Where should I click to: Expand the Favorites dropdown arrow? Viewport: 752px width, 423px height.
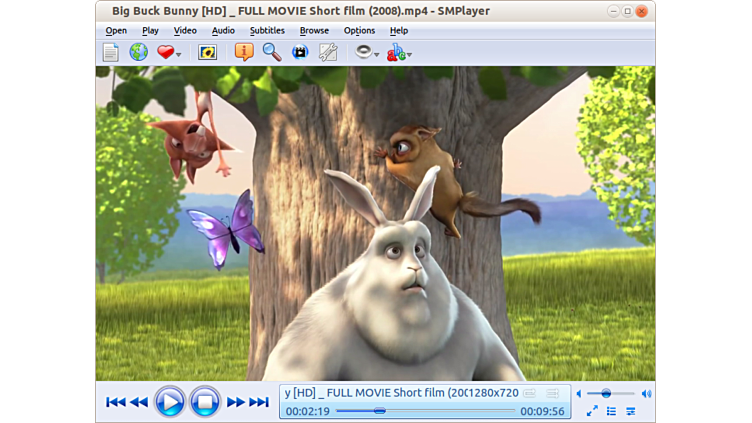(179, 54)
